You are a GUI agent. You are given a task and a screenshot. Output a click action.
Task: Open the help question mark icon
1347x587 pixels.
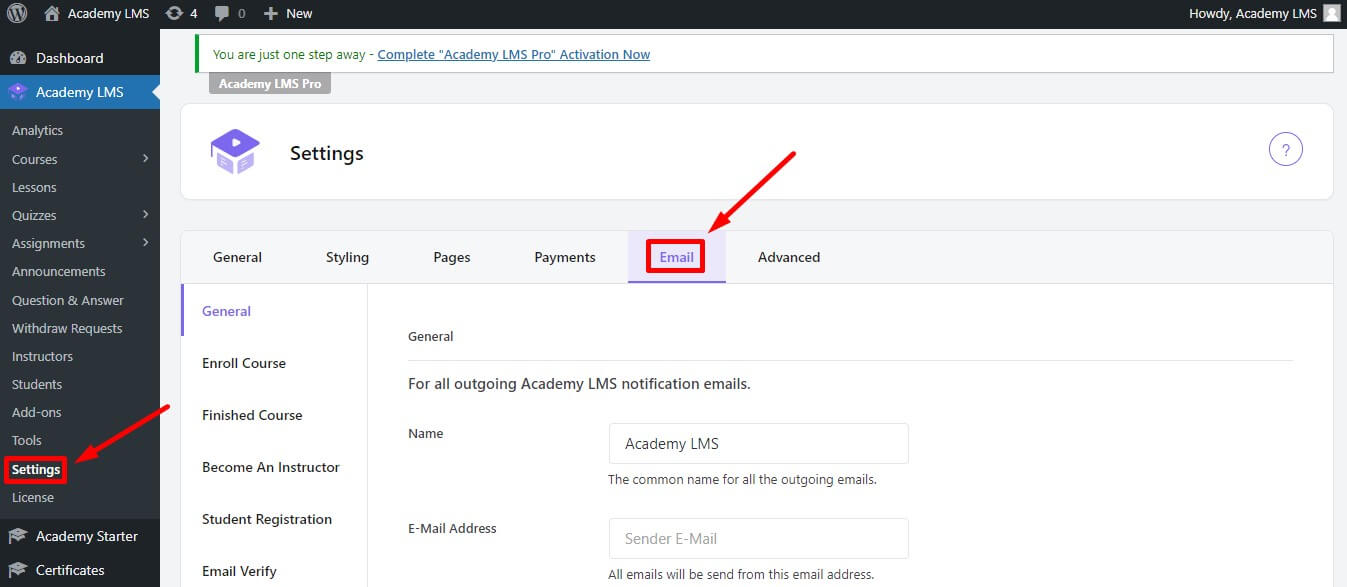pos(1286,148)
